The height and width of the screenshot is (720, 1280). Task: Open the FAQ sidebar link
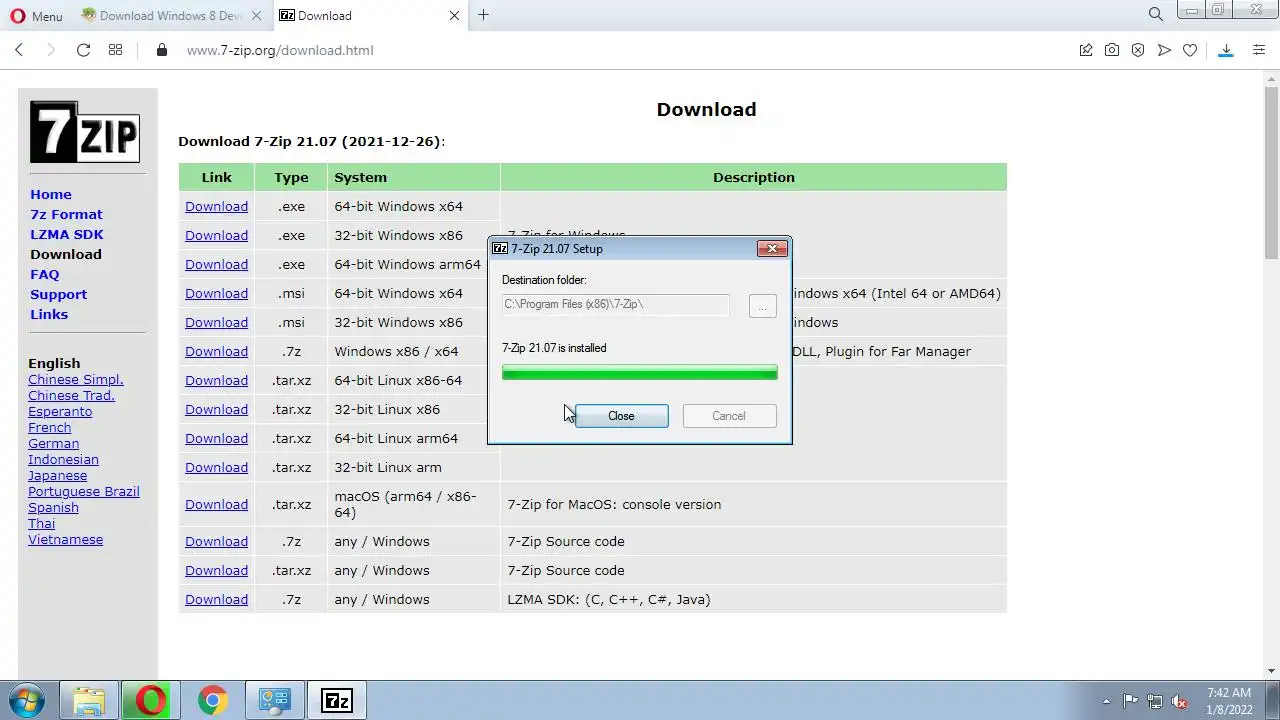pos(45,274)
